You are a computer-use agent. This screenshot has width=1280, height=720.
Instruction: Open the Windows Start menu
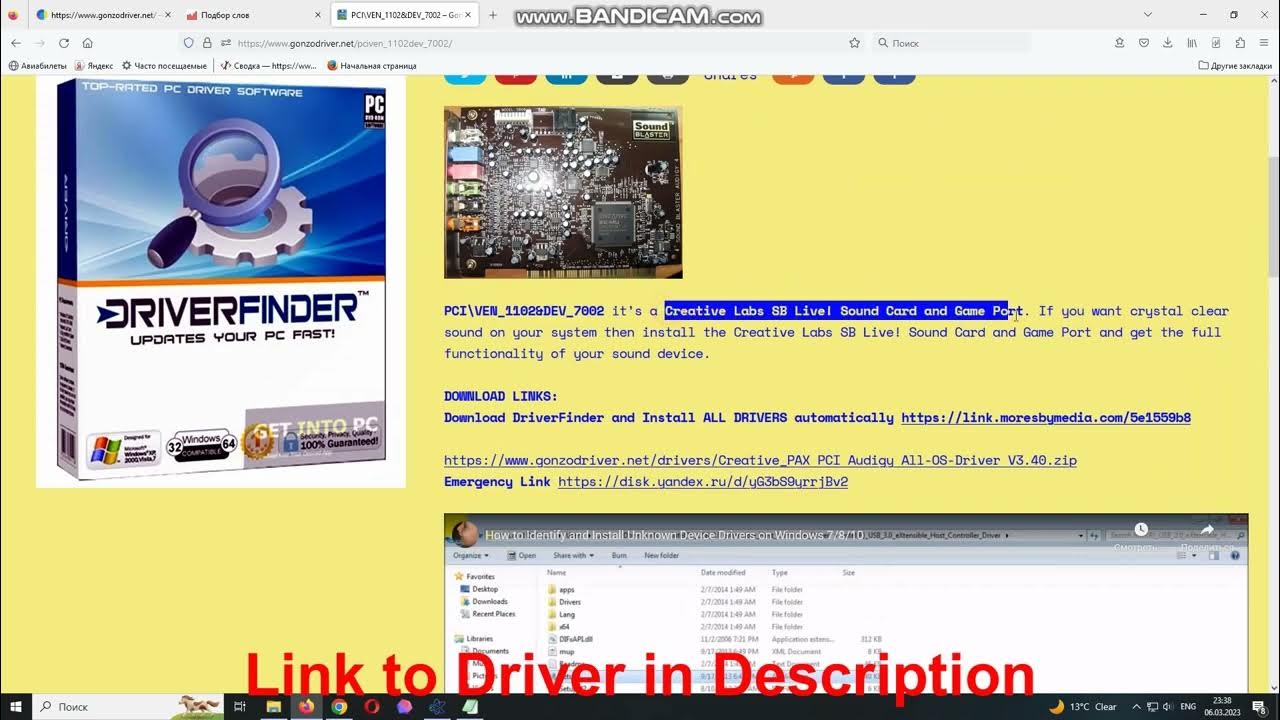point(16,706)
